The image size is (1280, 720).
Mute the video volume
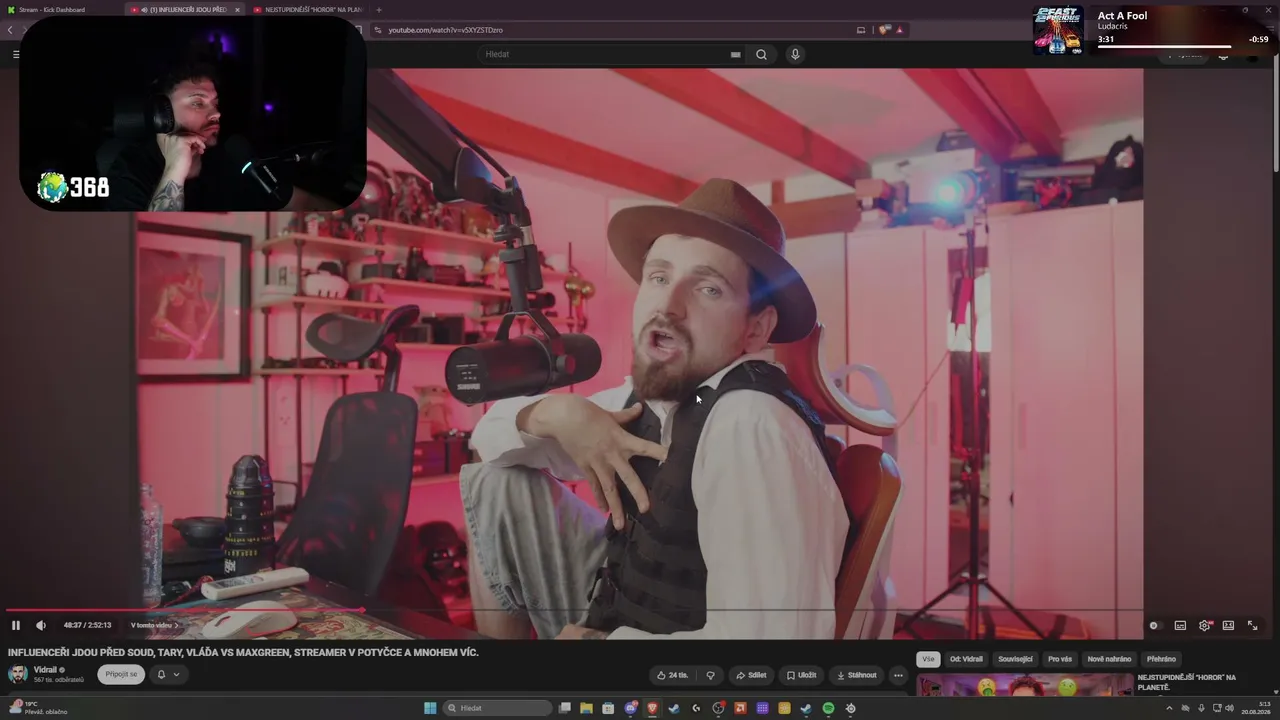(x=41, y=625)
